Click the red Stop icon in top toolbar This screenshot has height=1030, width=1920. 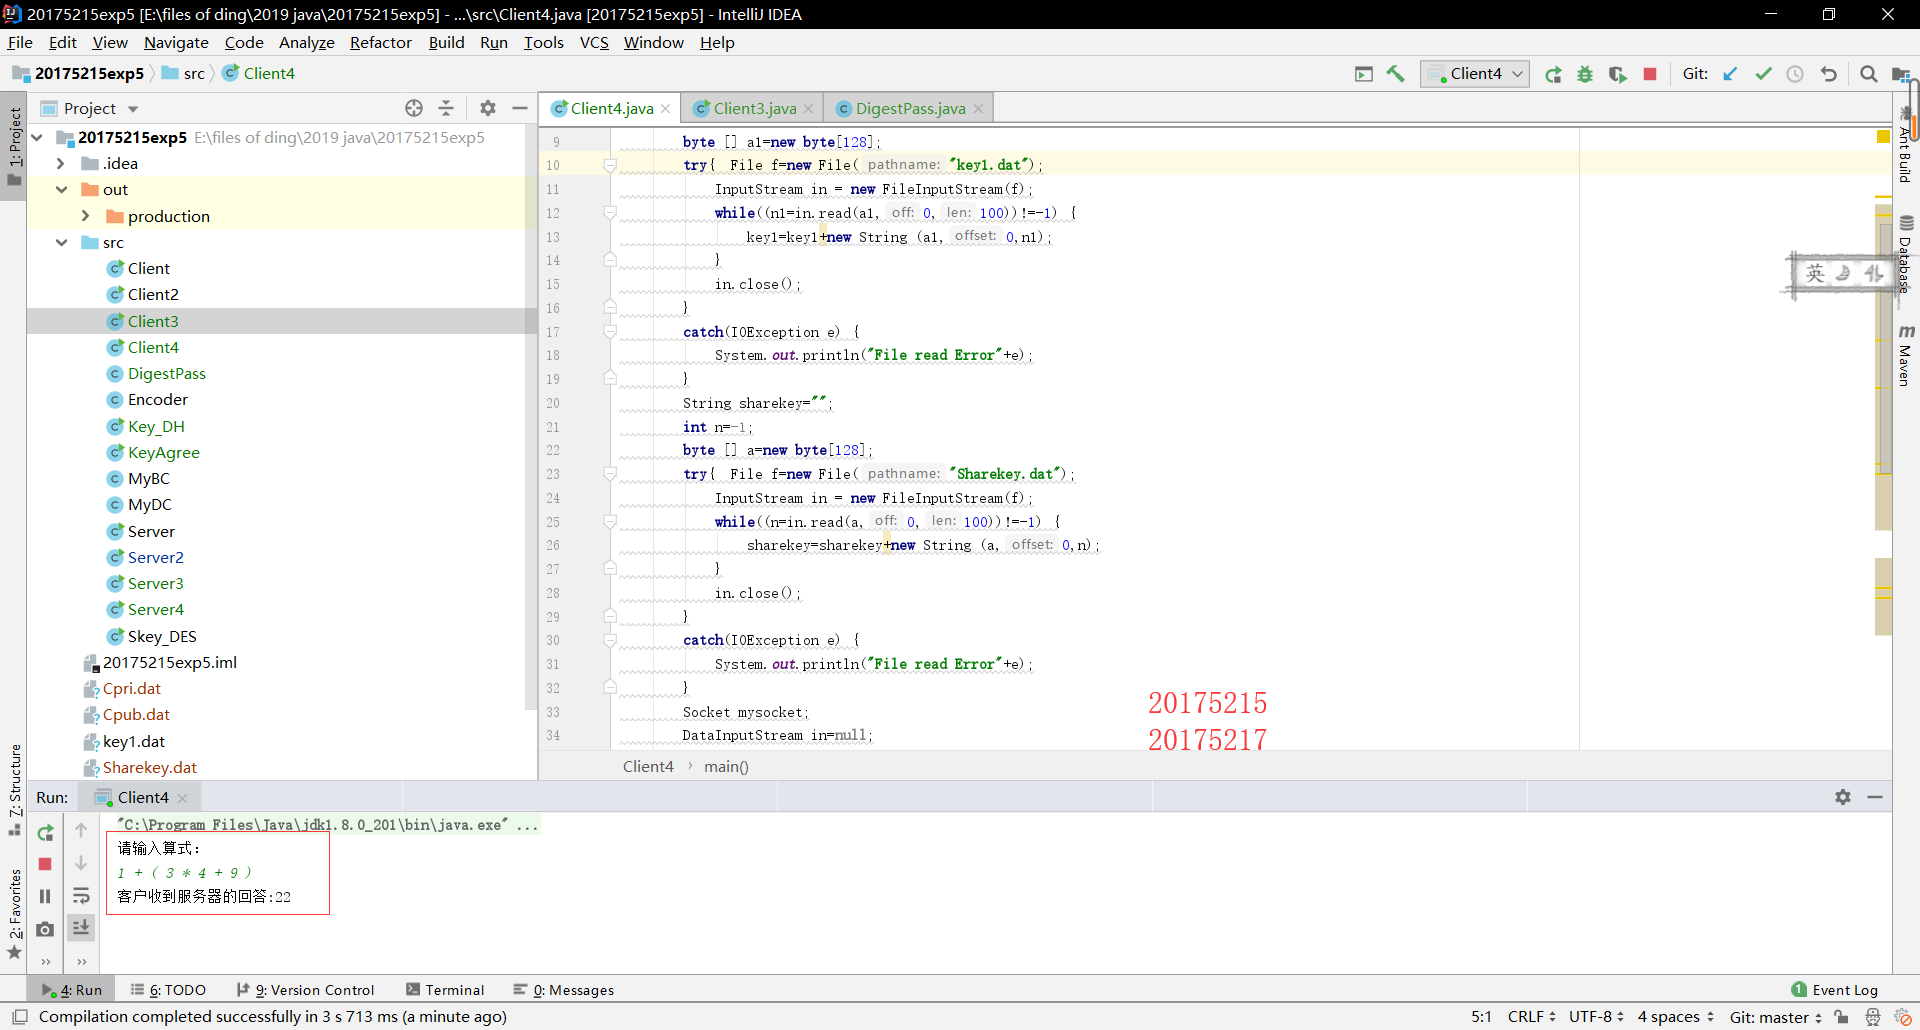coord(1650,74)
